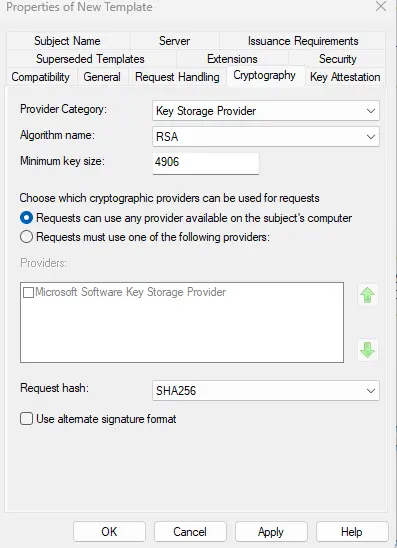The height and width of the screenshot is (548, 397).
Task: Open the Issuance Requirements tab
Action: click(303, 41)
